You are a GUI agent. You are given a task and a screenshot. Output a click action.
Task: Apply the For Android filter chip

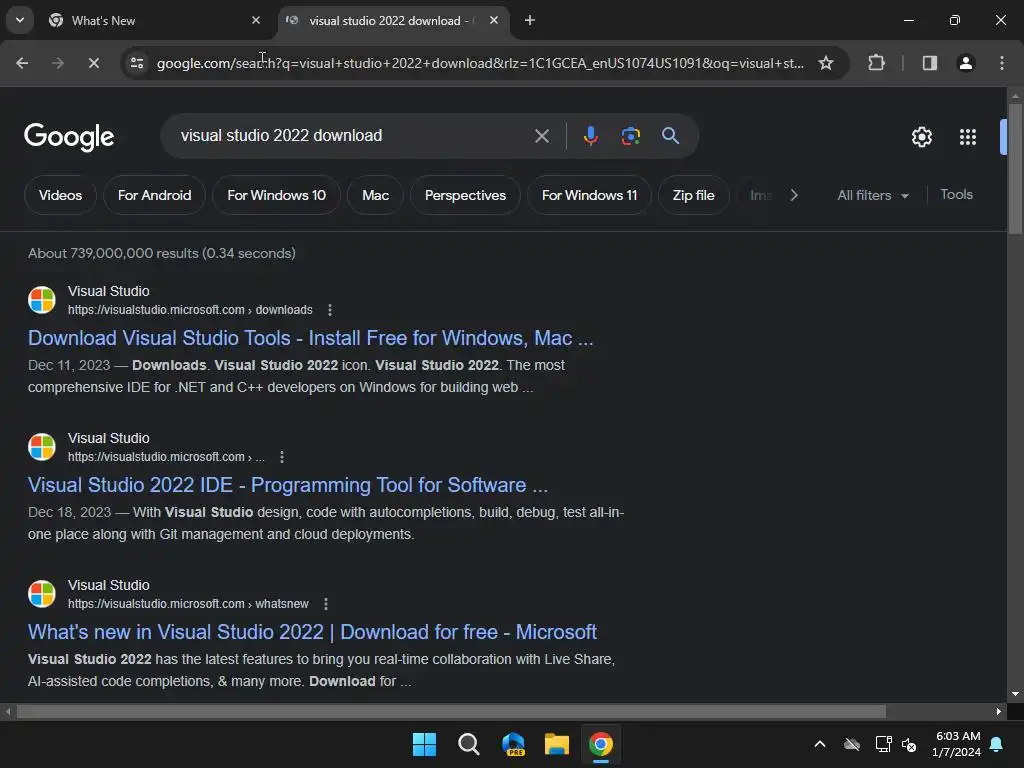point(154,195)
